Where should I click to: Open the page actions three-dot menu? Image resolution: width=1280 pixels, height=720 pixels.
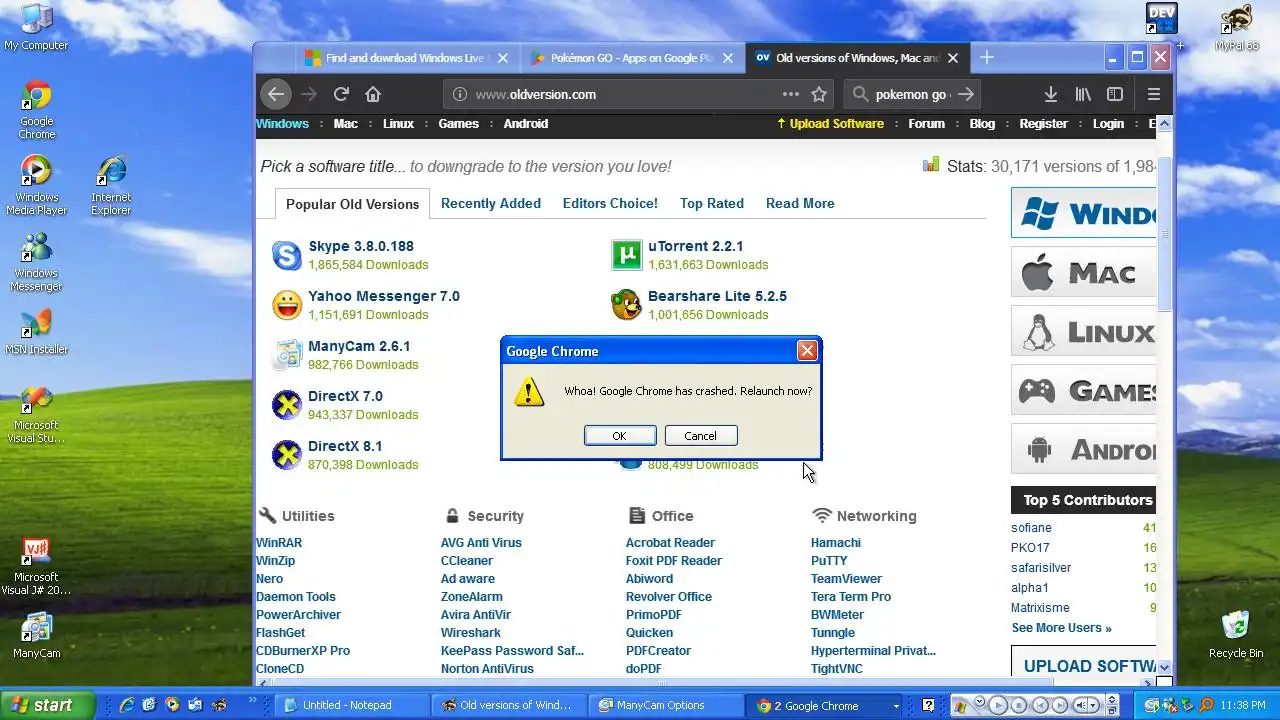[x=791, y=94]
